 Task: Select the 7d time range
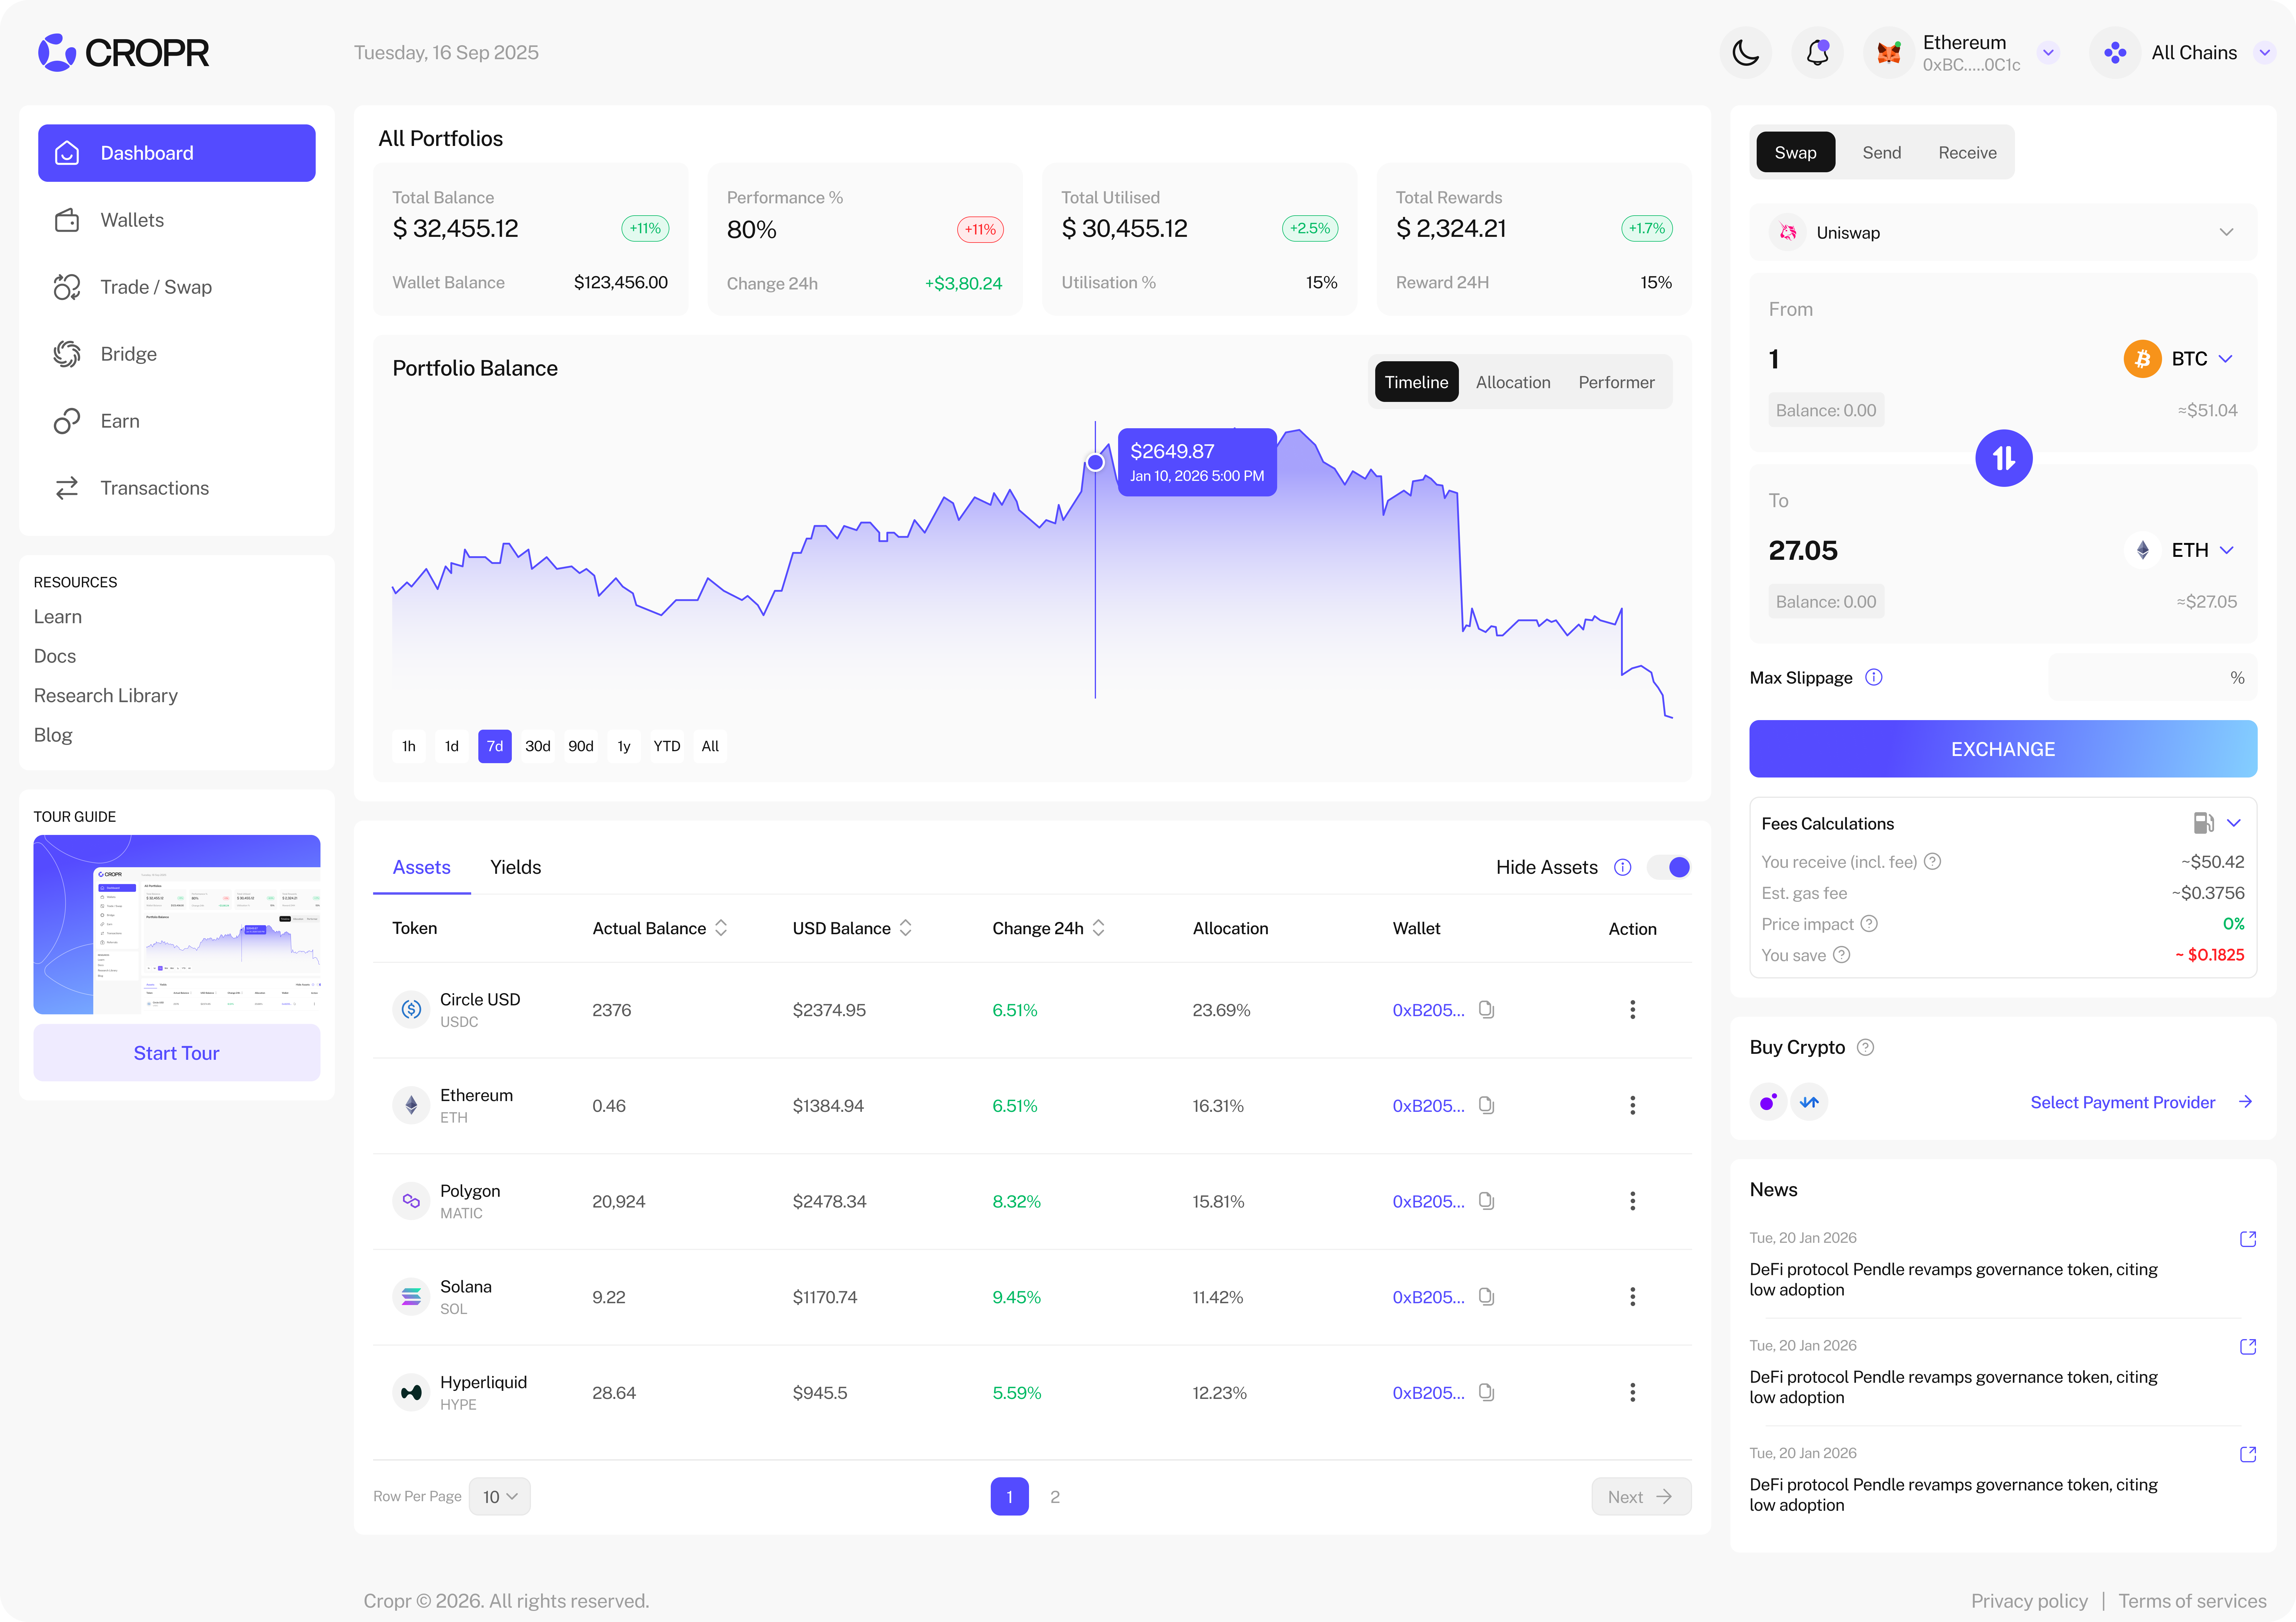click(x=495, y=746)
